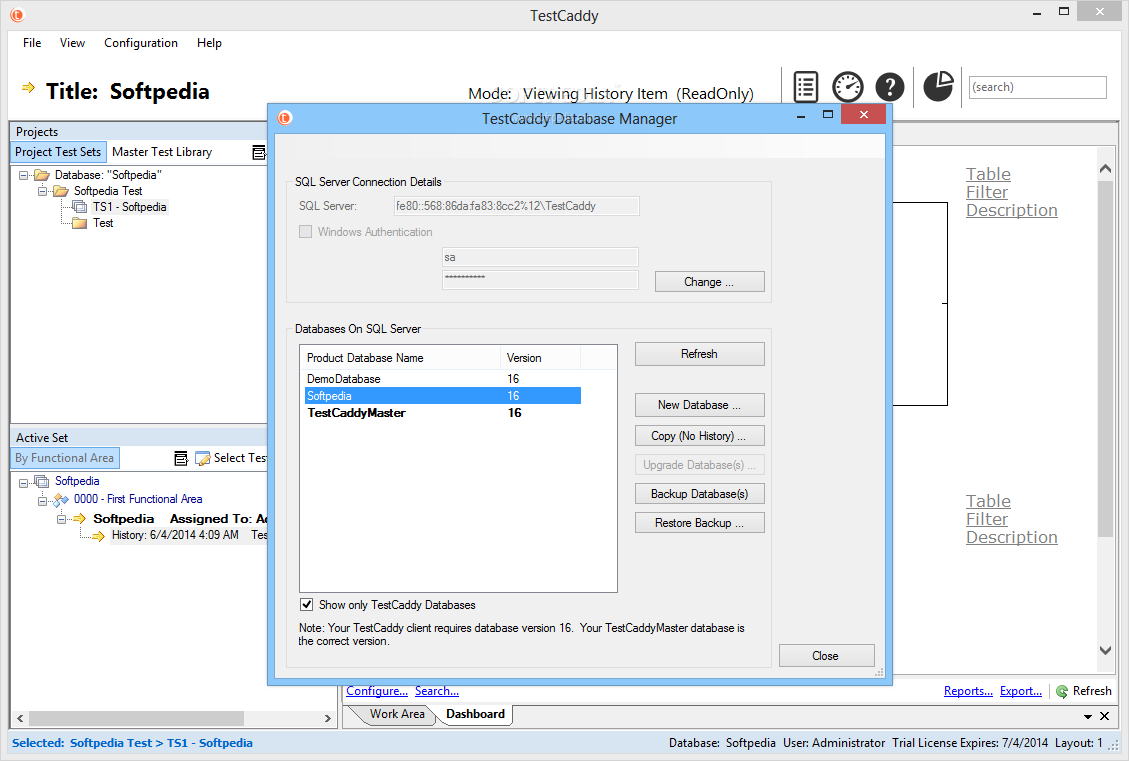
Task: Close the Dashboard pane with X
Action: (1105, 716)
